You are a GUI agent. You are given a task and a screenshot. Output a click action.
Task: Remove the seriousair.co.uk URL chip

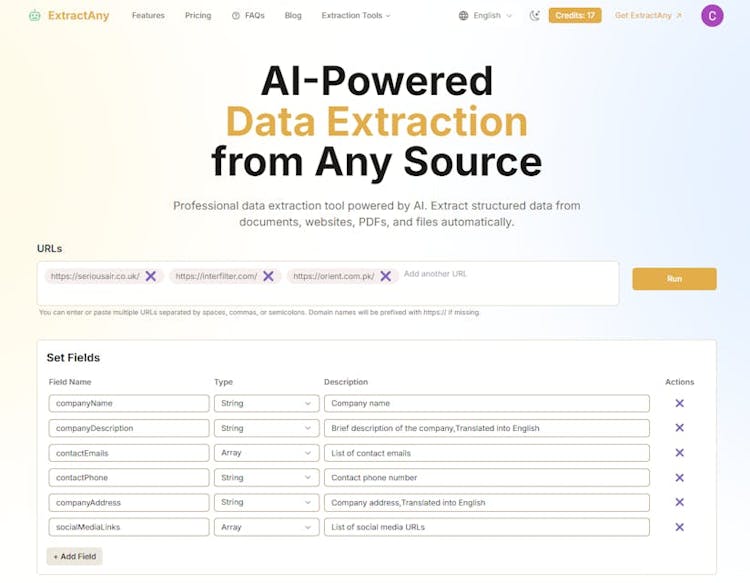pyautogui.click(x=151, y=276)
